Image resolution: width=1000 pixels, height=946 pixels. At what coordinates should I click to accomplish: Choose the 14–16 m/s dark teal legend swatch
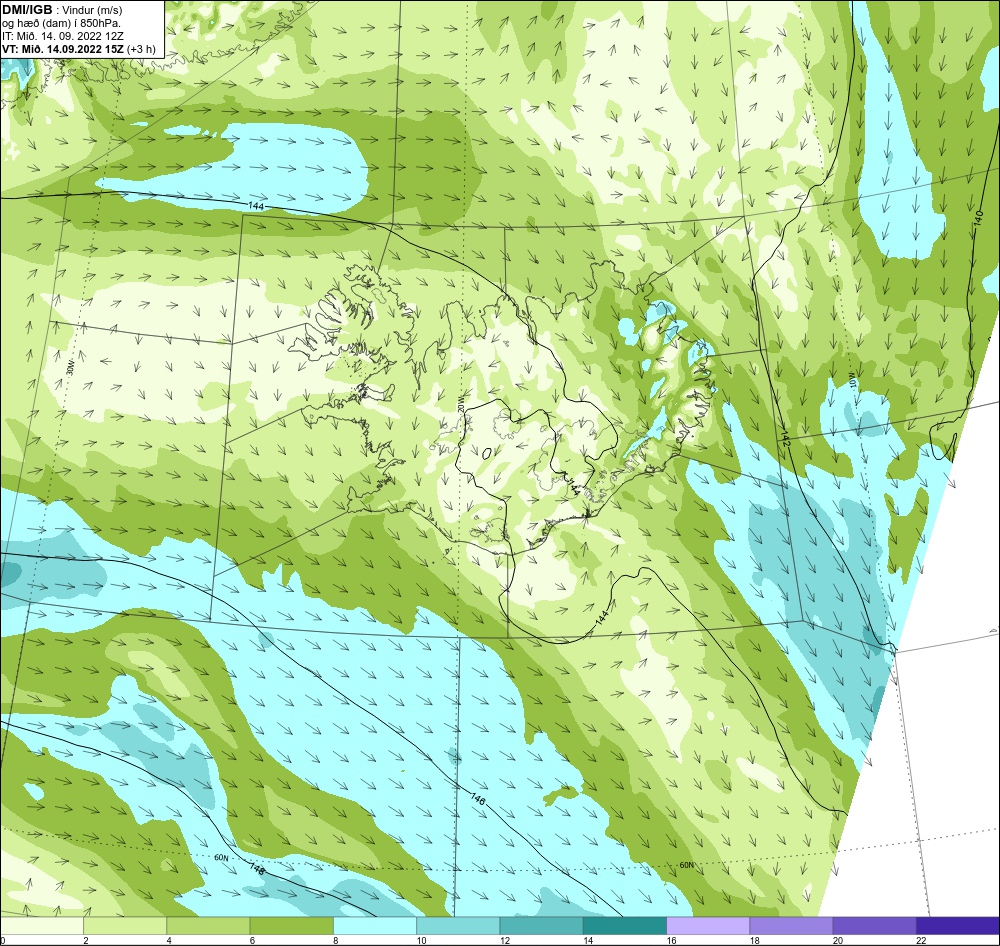625,925
